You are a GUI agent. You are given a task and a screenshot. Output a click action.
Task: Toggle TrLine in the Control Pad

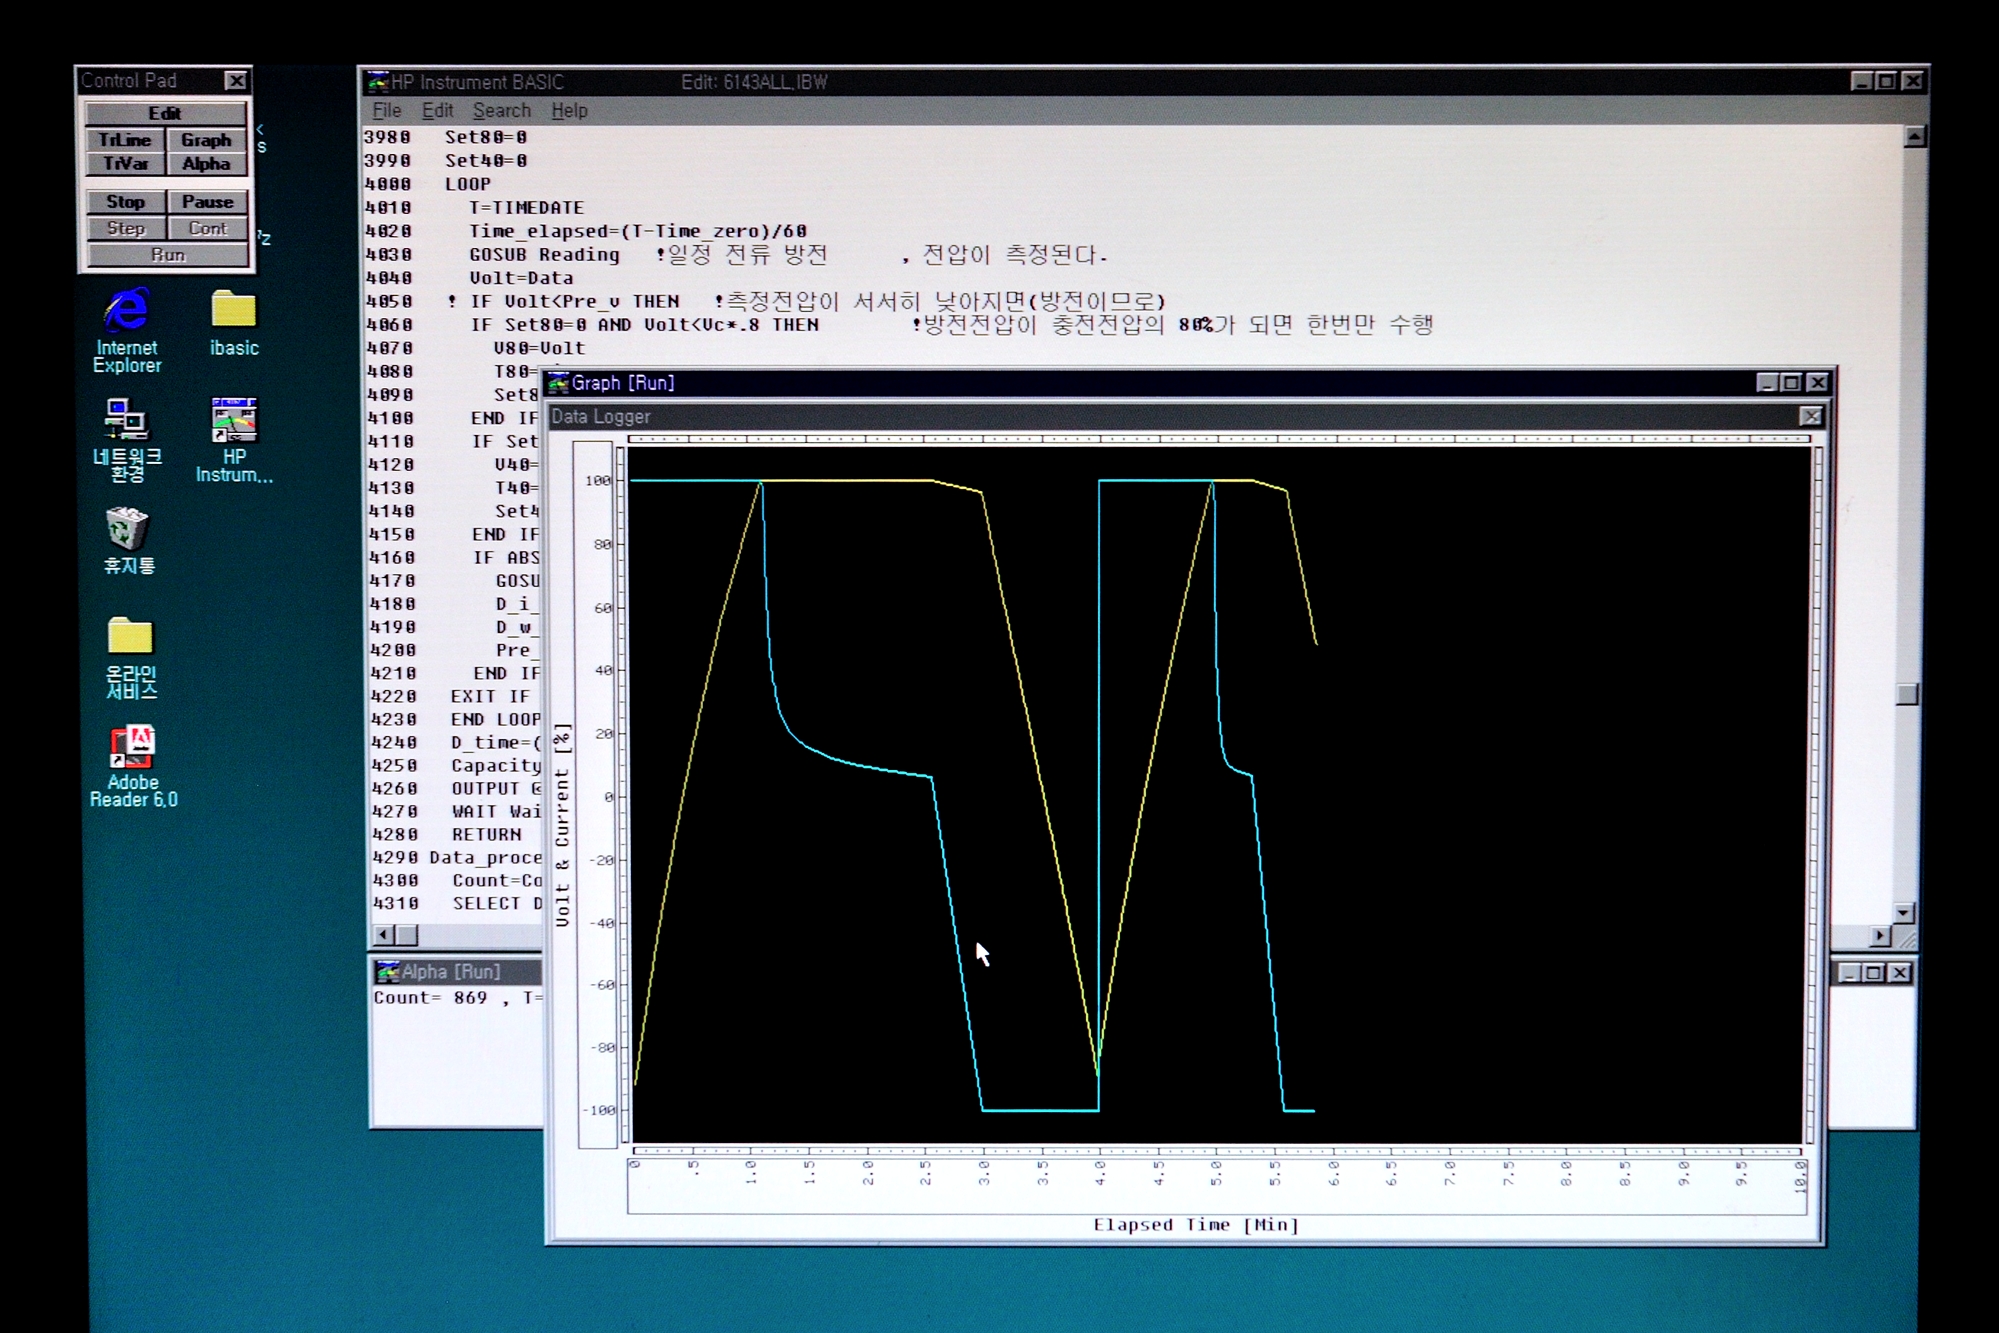pos(125,140)
